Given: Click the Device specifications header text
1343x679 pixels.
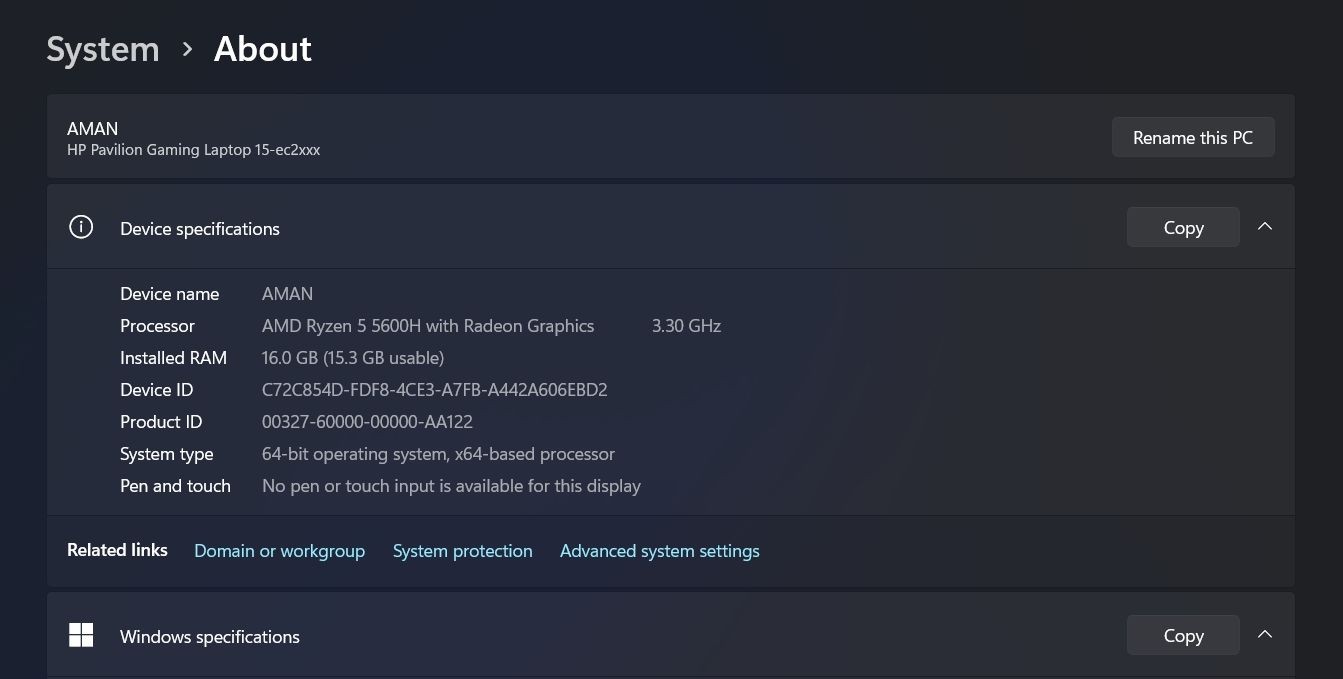Looking at the screenshot, I should click(x=200, y=229).
